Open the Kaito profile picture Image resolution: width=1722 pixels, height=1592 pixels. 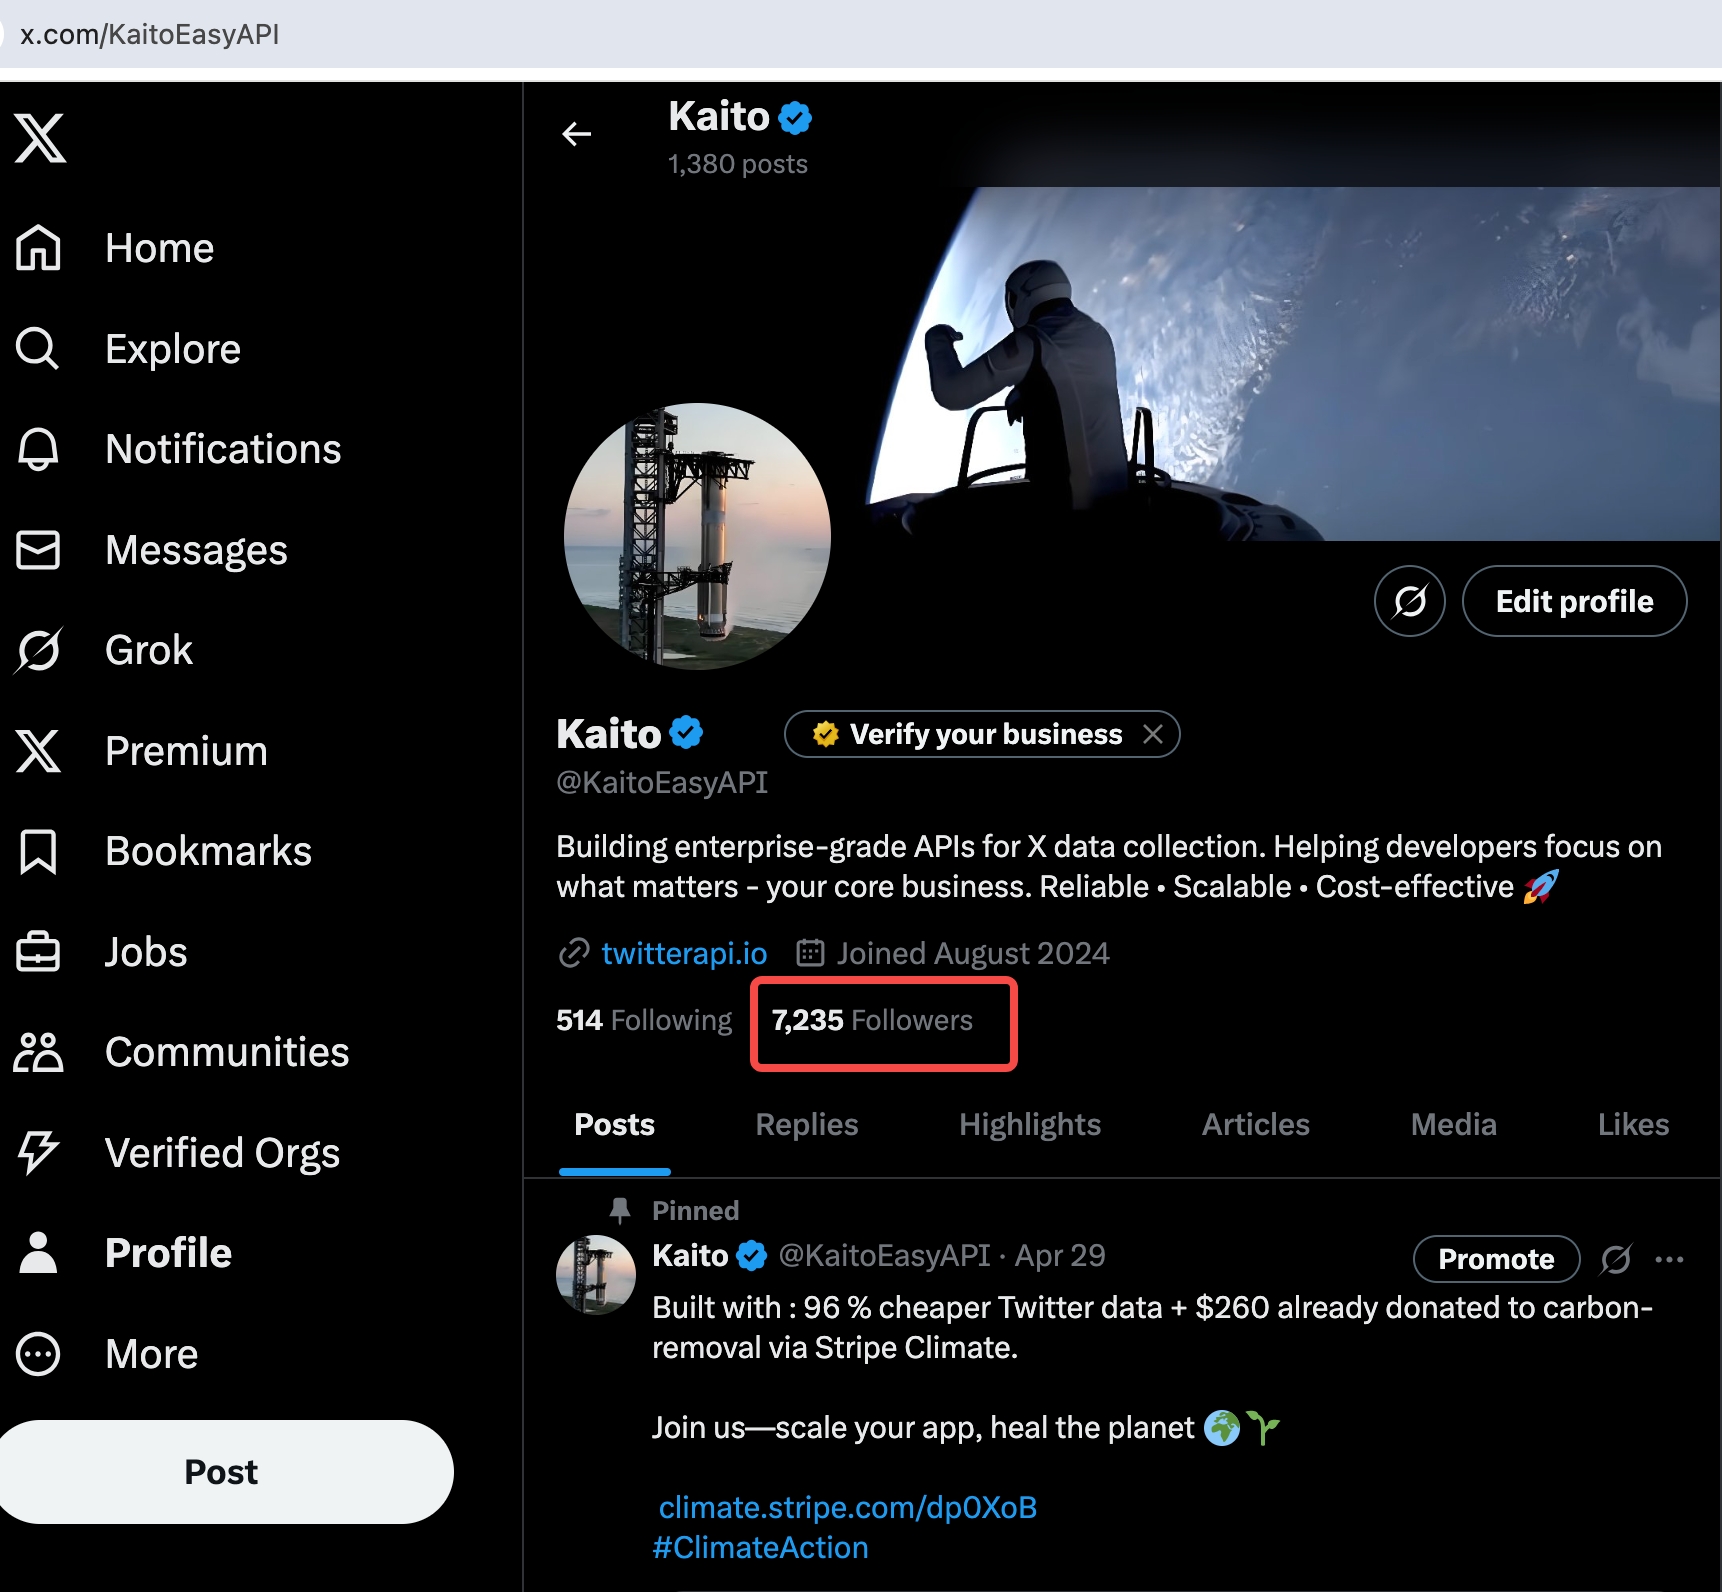697,536
